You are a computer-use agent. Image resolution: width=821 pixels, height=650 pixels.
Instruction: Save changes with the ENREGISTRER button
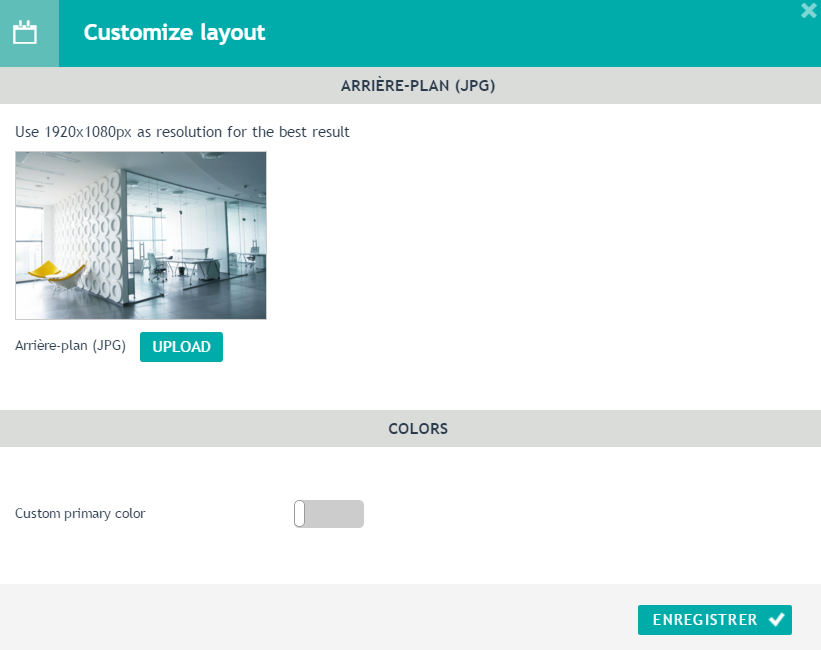coord(715,620)
